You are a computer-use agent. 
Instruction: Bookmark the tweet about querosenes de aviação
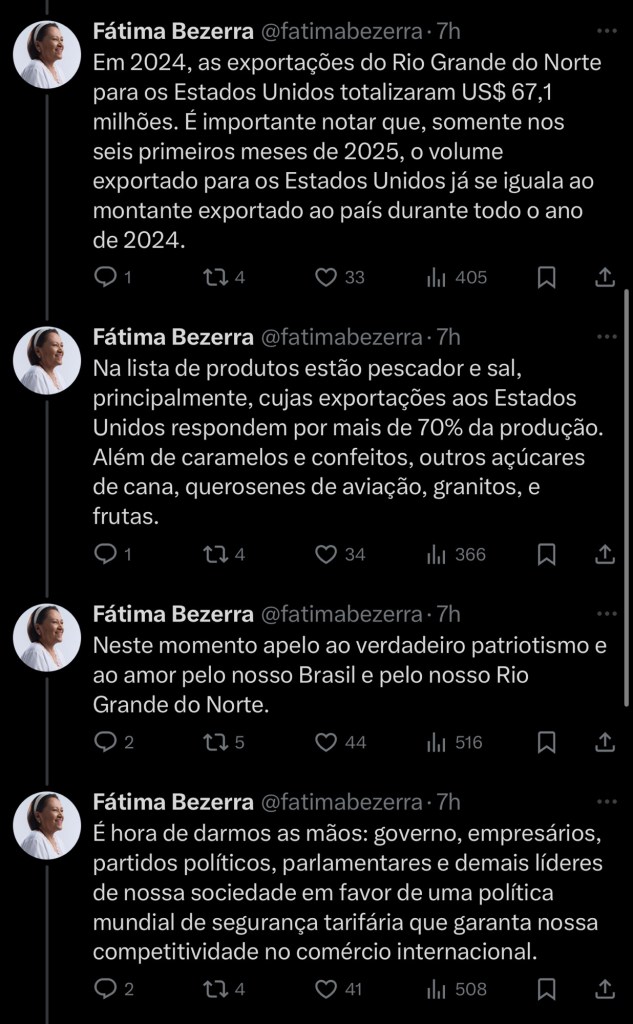pyautogui.click(x=546, y=554)
